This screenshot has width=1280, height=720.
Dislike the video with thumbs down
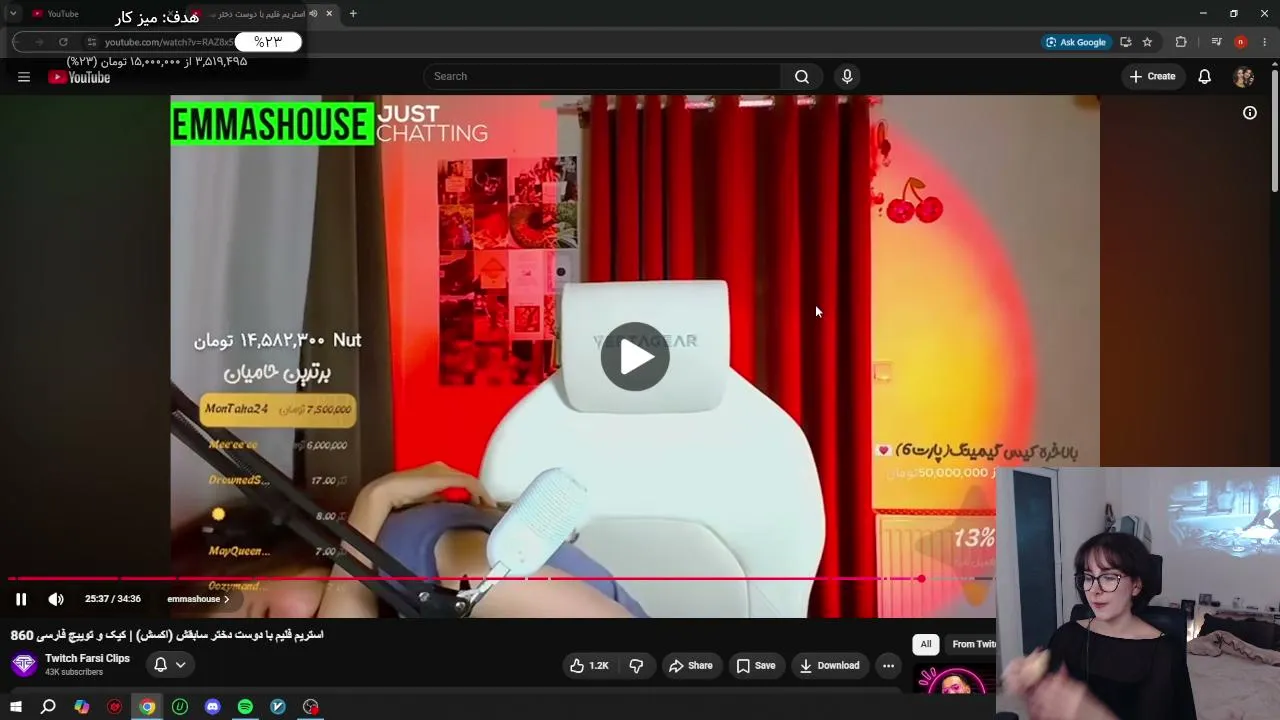[636, 665]
